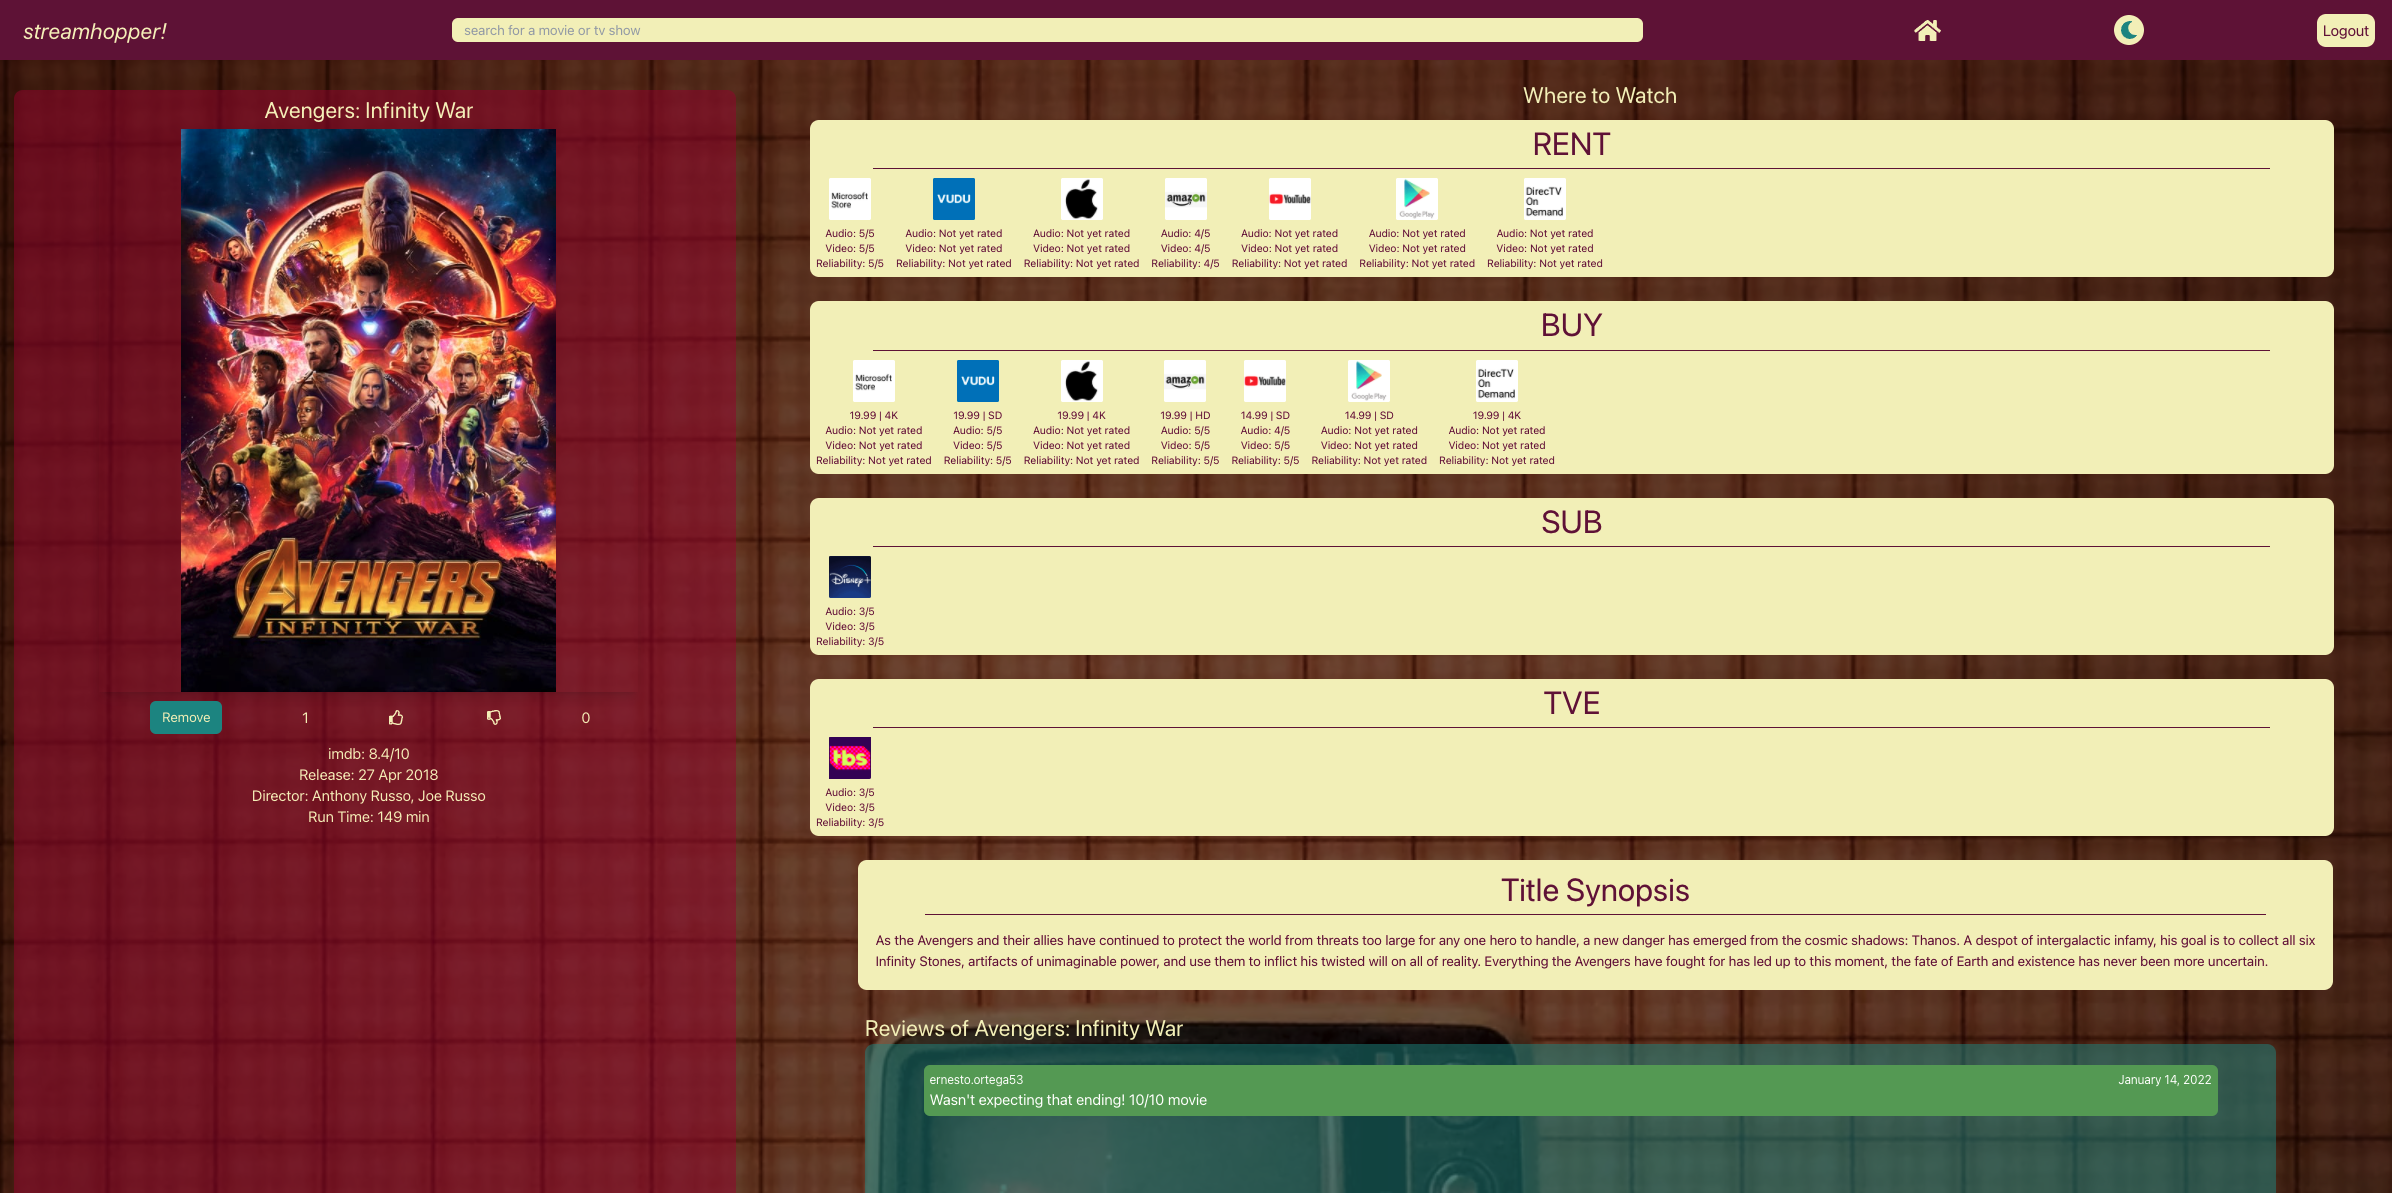Click the review date January 14, 2022

click(2164, 1079)
